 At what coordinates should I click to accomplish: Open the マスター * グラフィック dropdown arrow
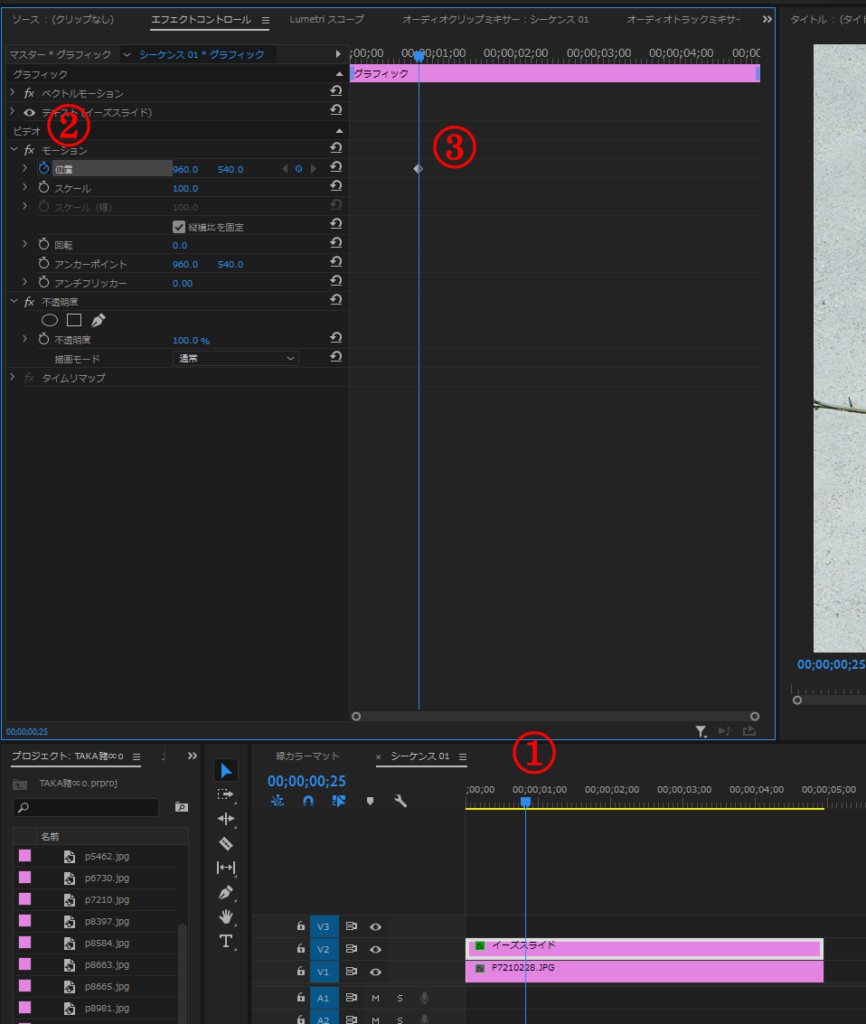127,55
